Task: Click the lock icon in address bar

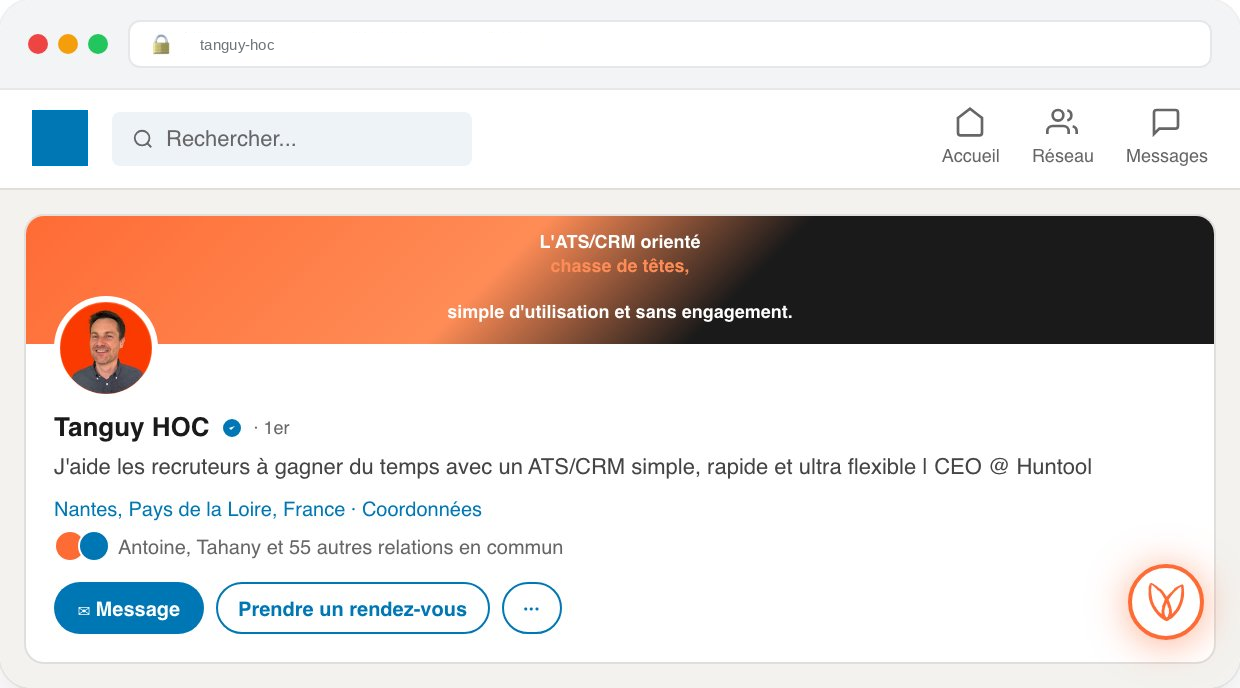Action: [161, 44]
